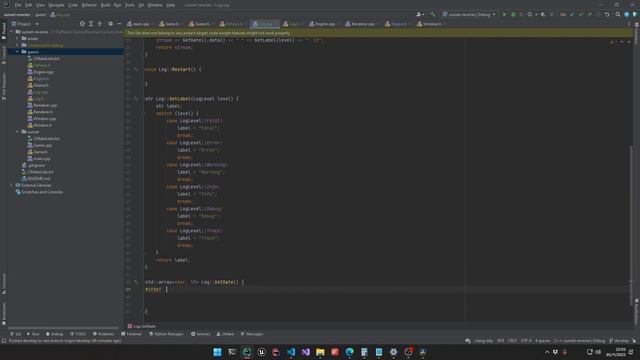This screenshot has width=640, height=360.
Task: Open the user account icon menu
Action: coord(420,14)
